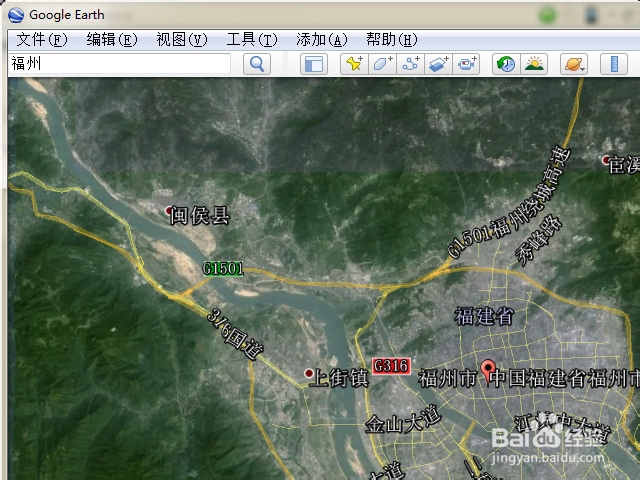
Task: Add a placemark with pushpin icon
Action: tap(354, 64)
